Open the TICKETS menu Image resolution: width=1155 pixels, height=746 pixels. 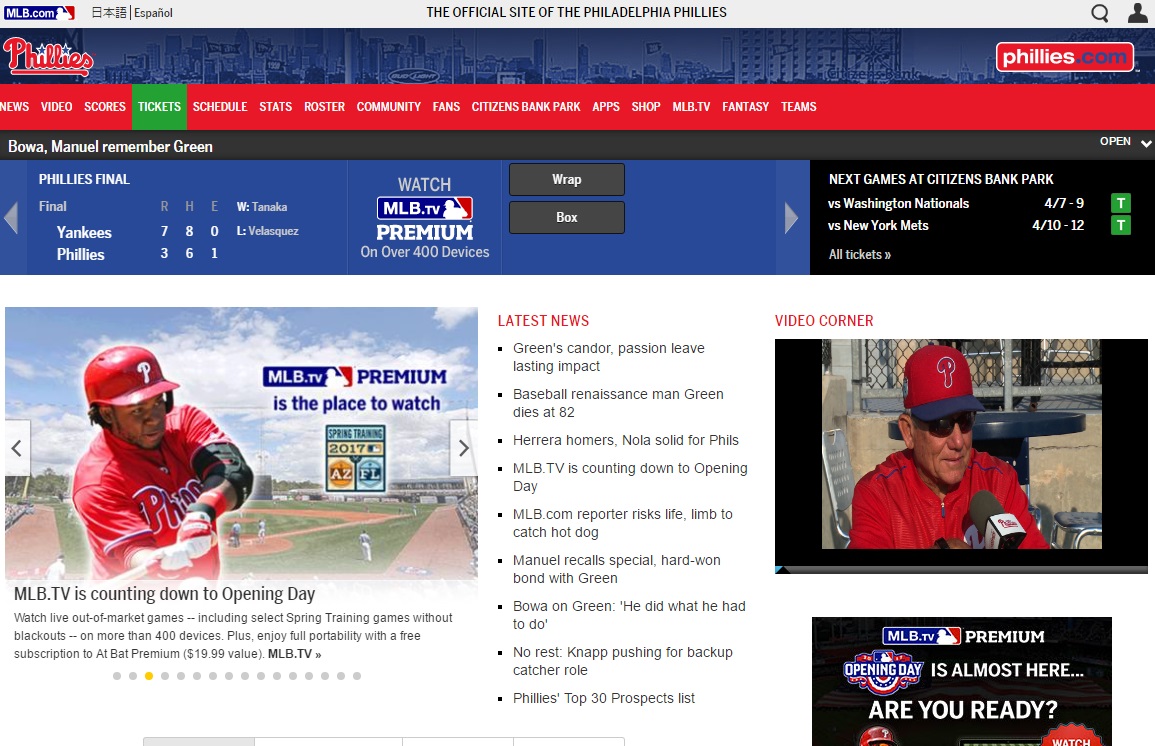point(159,107)
